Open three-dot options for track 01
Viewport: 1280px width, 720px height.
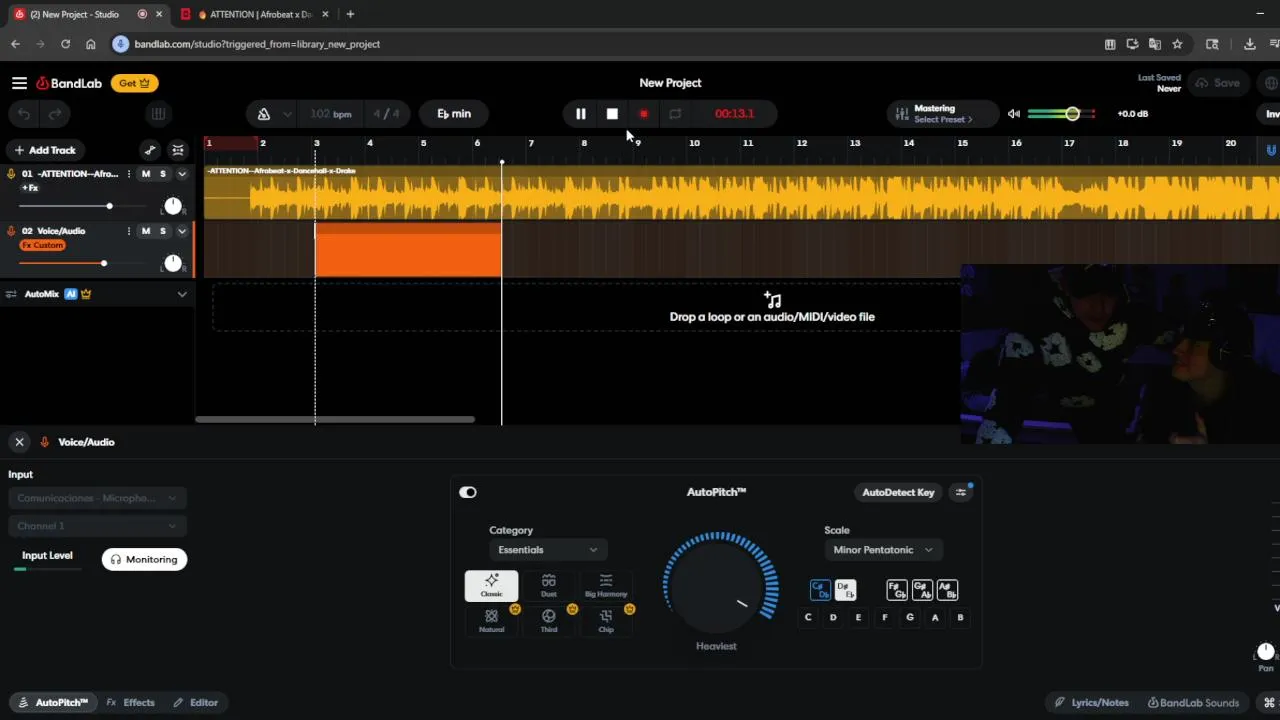pyautogui.click(x=128, y=174)
